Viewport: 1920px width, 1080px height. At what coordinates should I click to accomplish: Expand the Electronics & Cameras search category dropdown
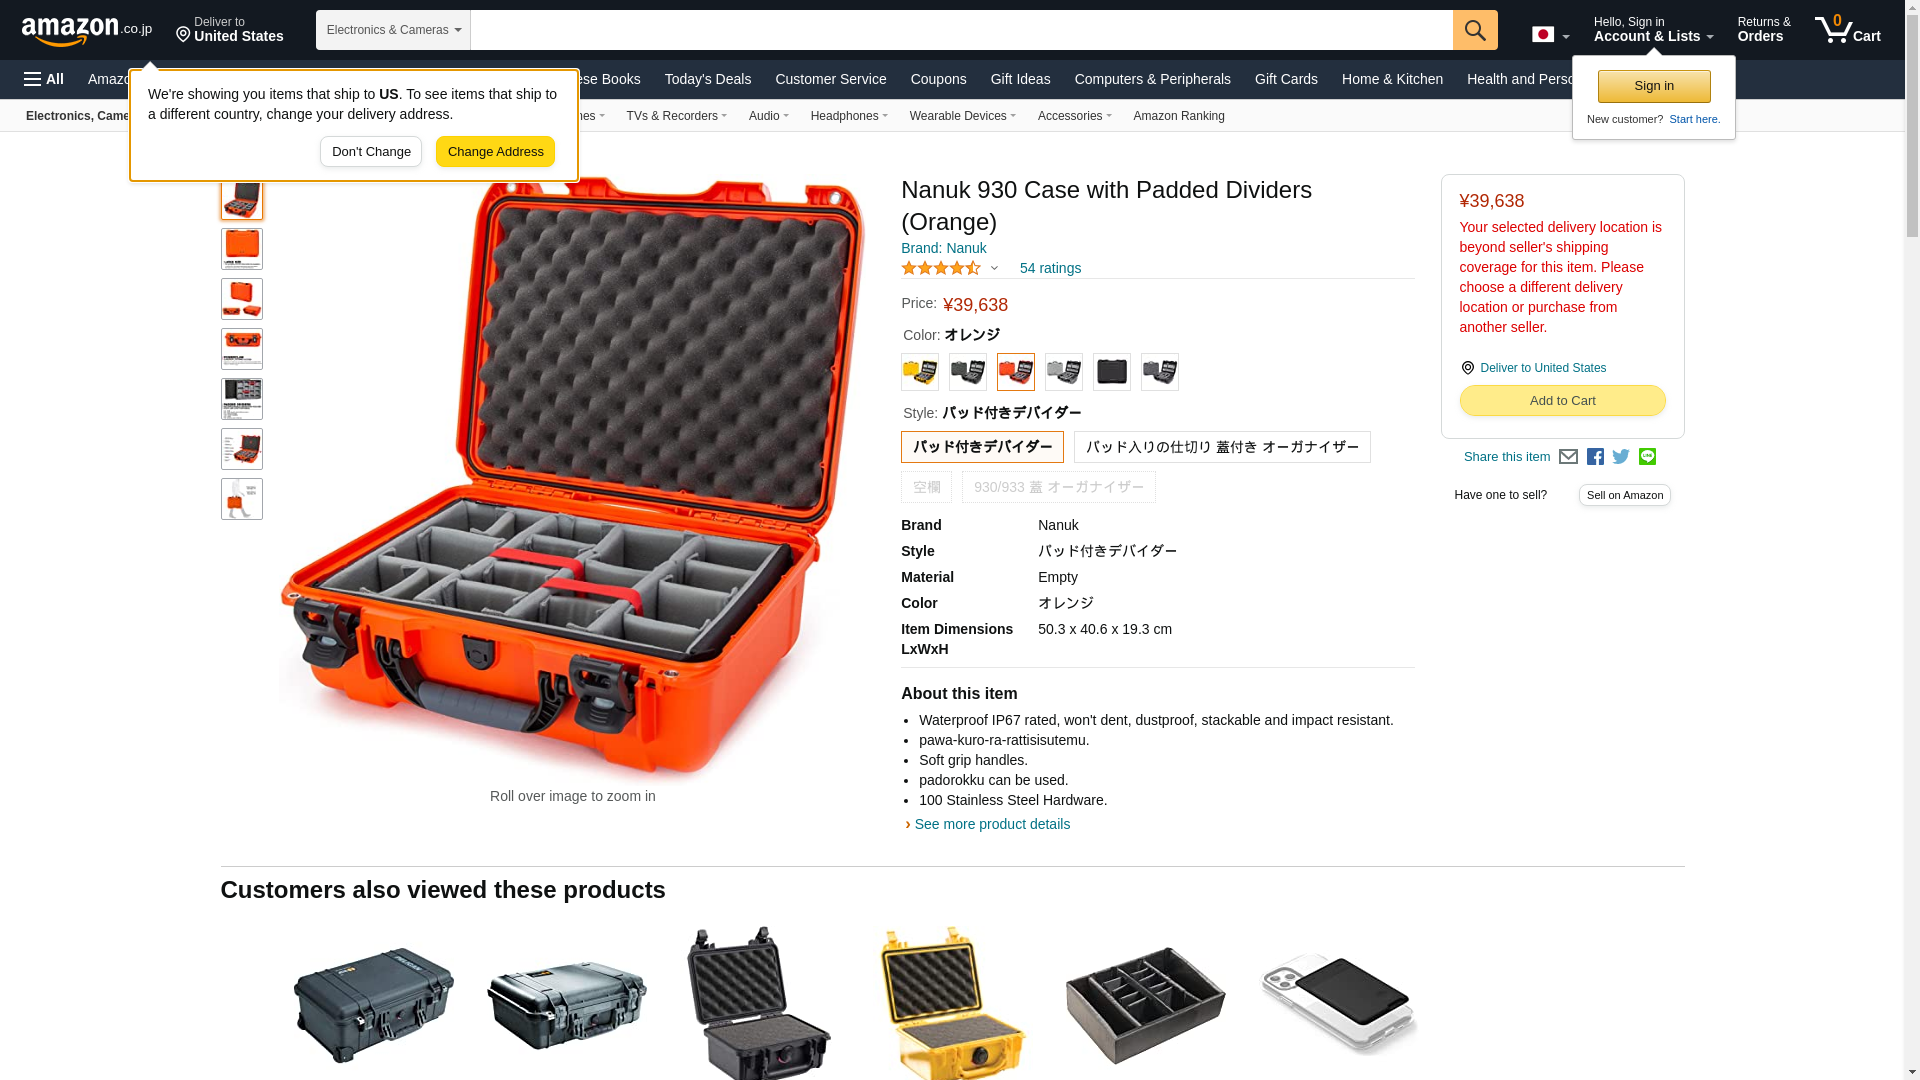click(x=393, y=30)
